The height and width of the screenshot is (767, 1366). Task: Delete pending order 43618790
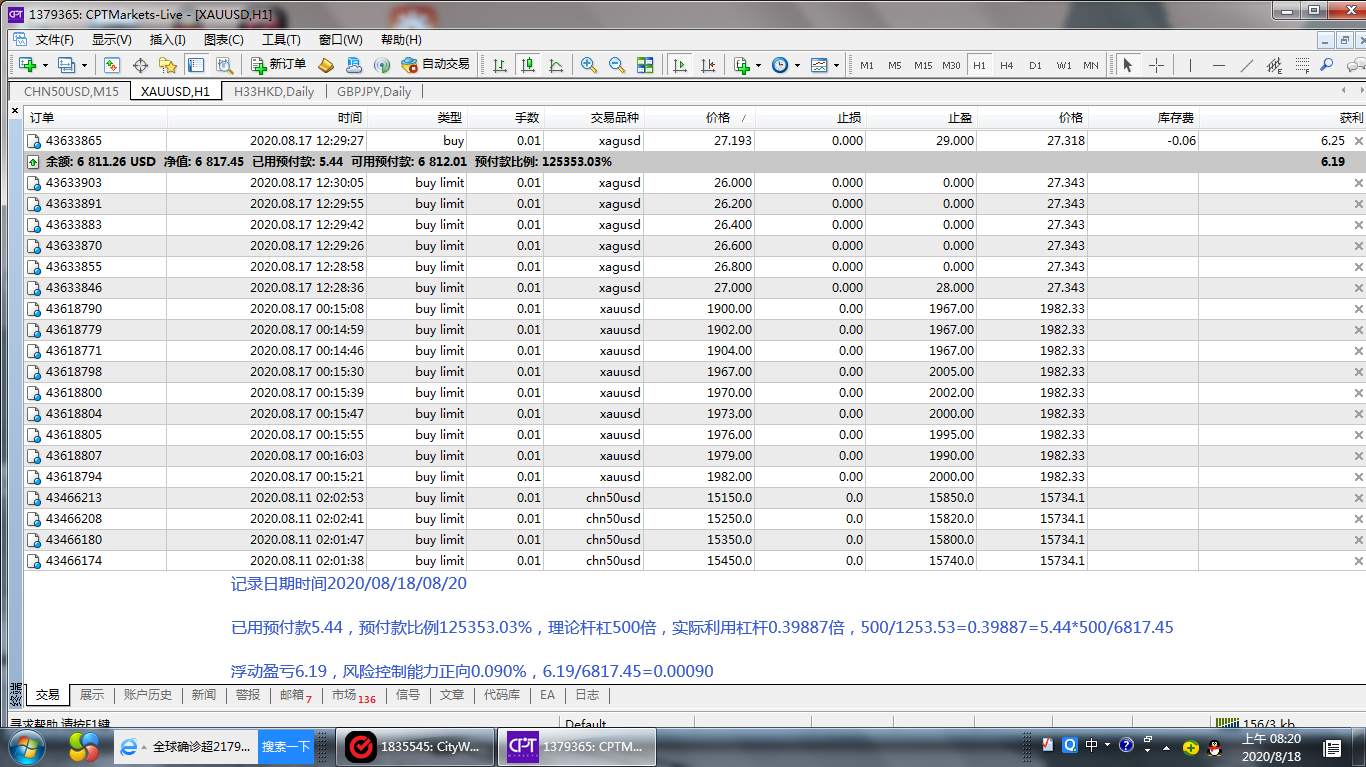pos(1358,309)
